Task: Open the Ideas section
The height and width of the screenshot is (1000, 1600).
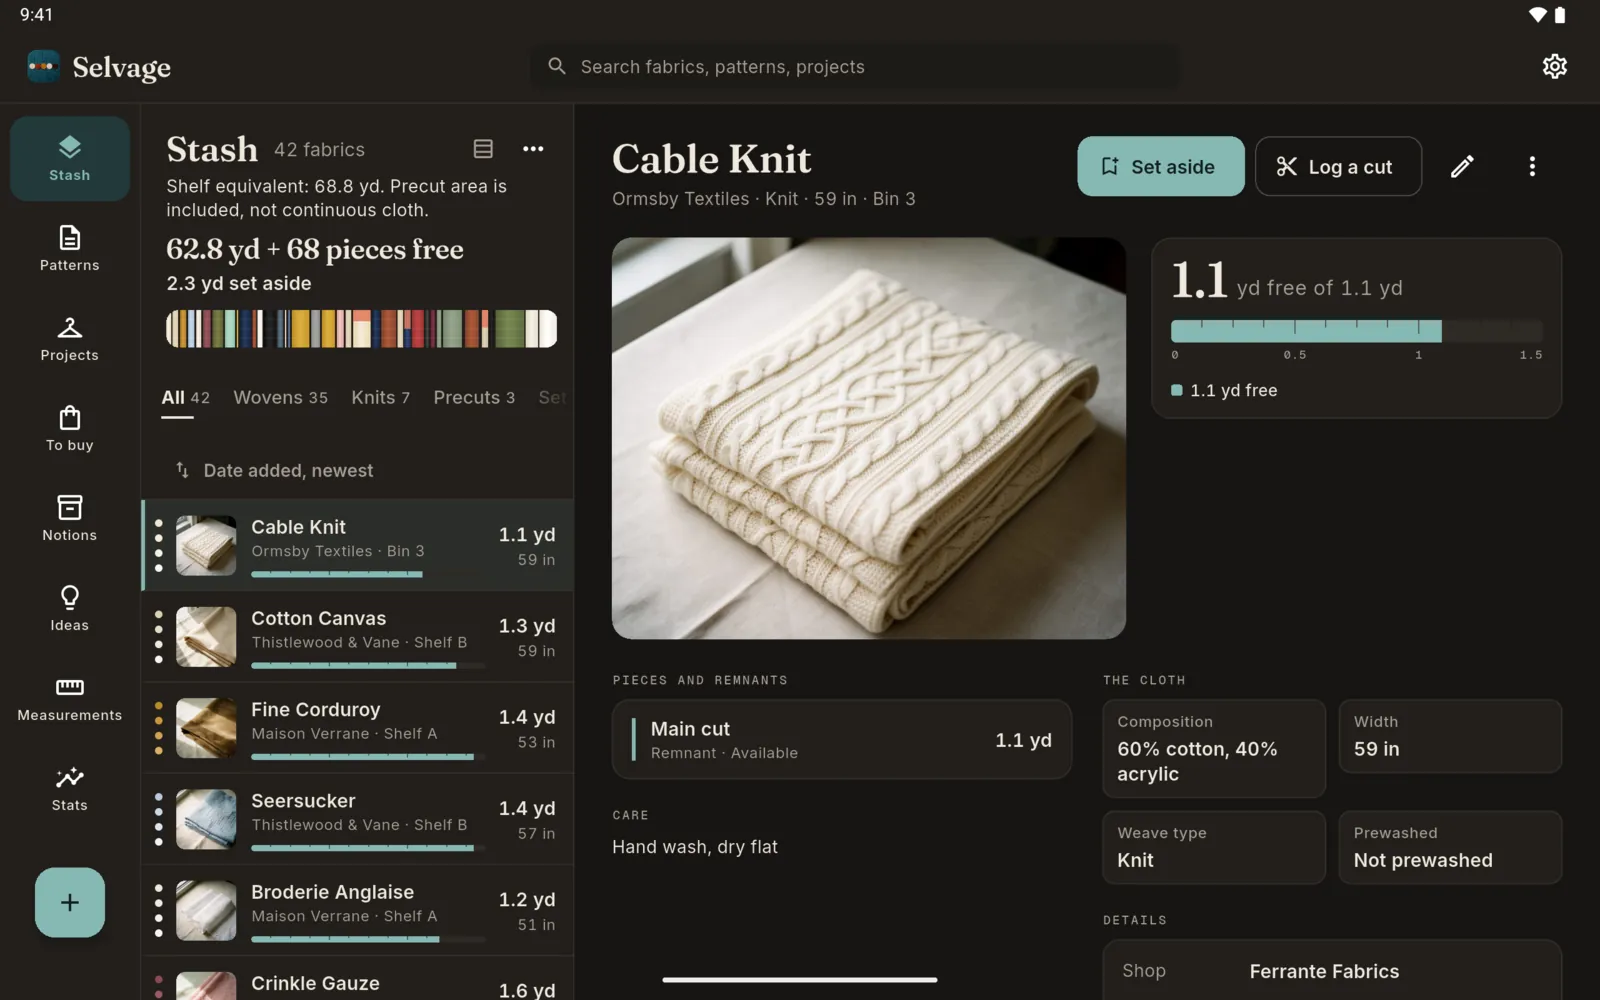Action: (70, 609)
